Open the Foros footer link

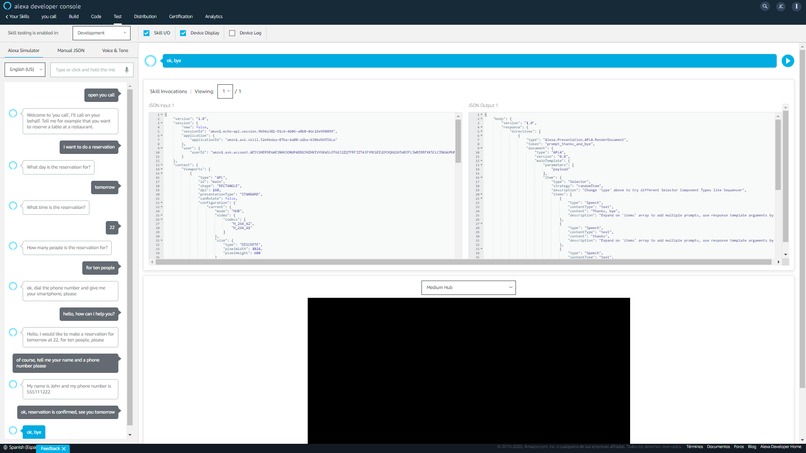pyautogui.click(x=739, y=447)
